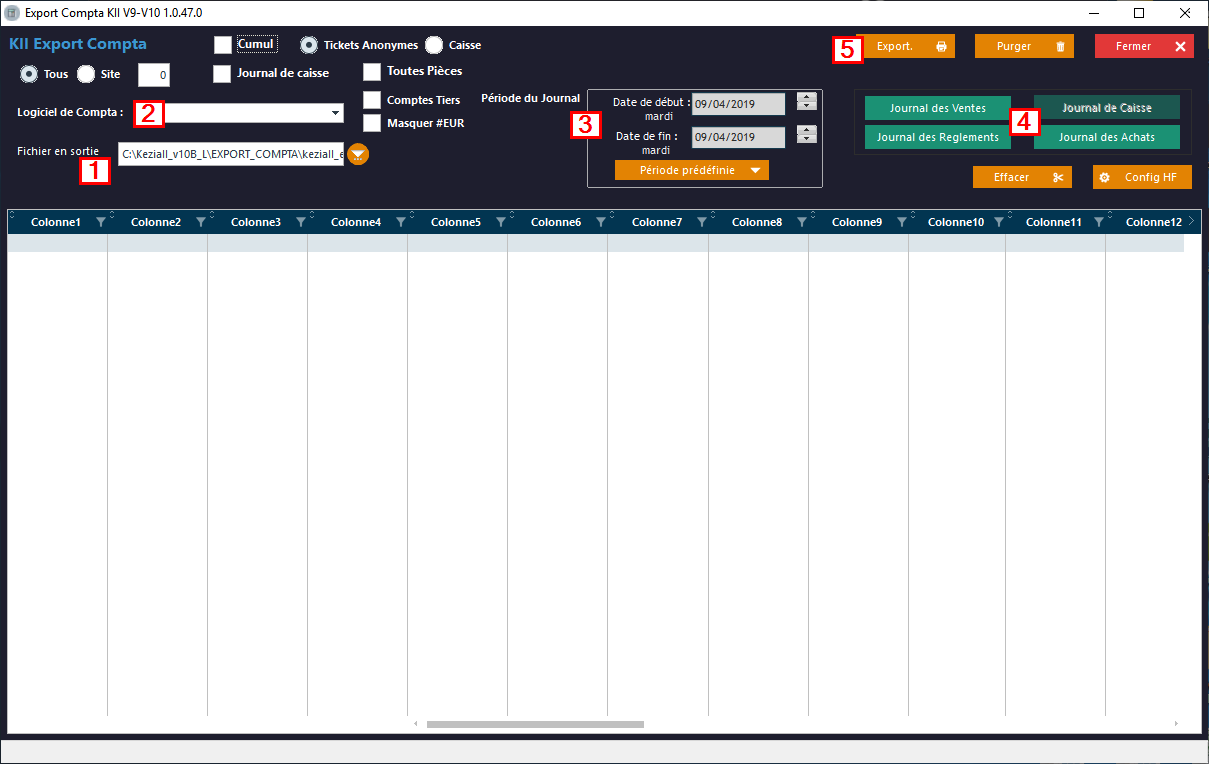
Task: Select the Caisse radio button
Action: tap(434, 45)
